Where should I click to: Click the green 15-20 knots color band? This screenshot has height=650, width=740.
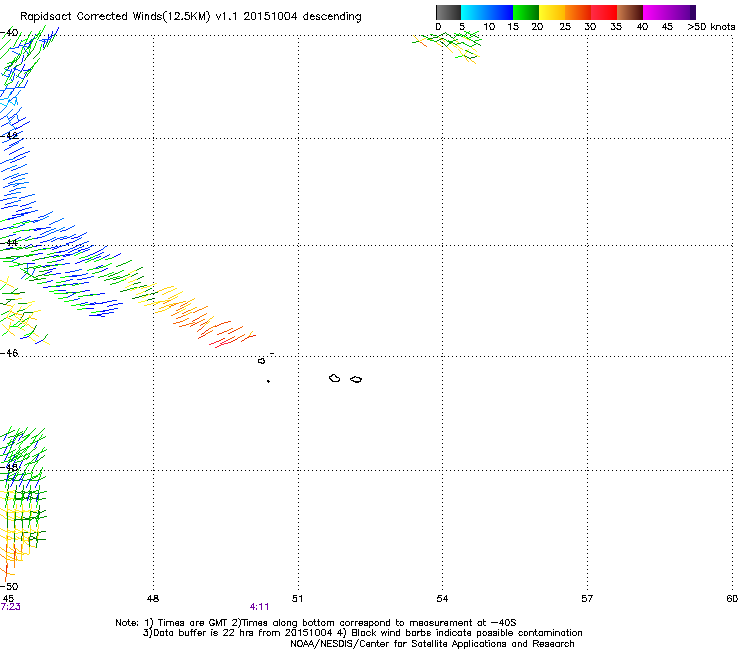tap(526, 12)
